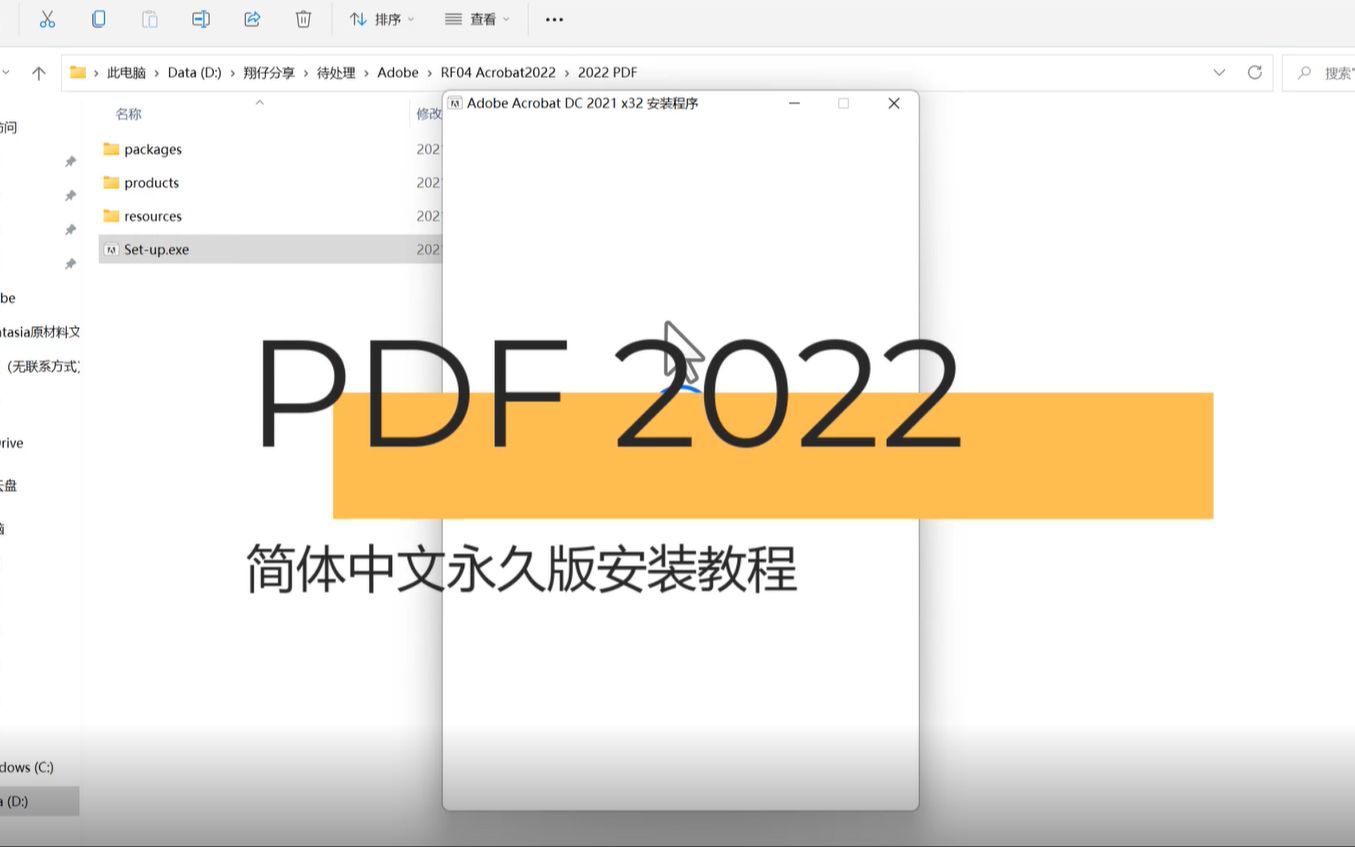Go up one folder with the up arrow

[x=39, y=72]
